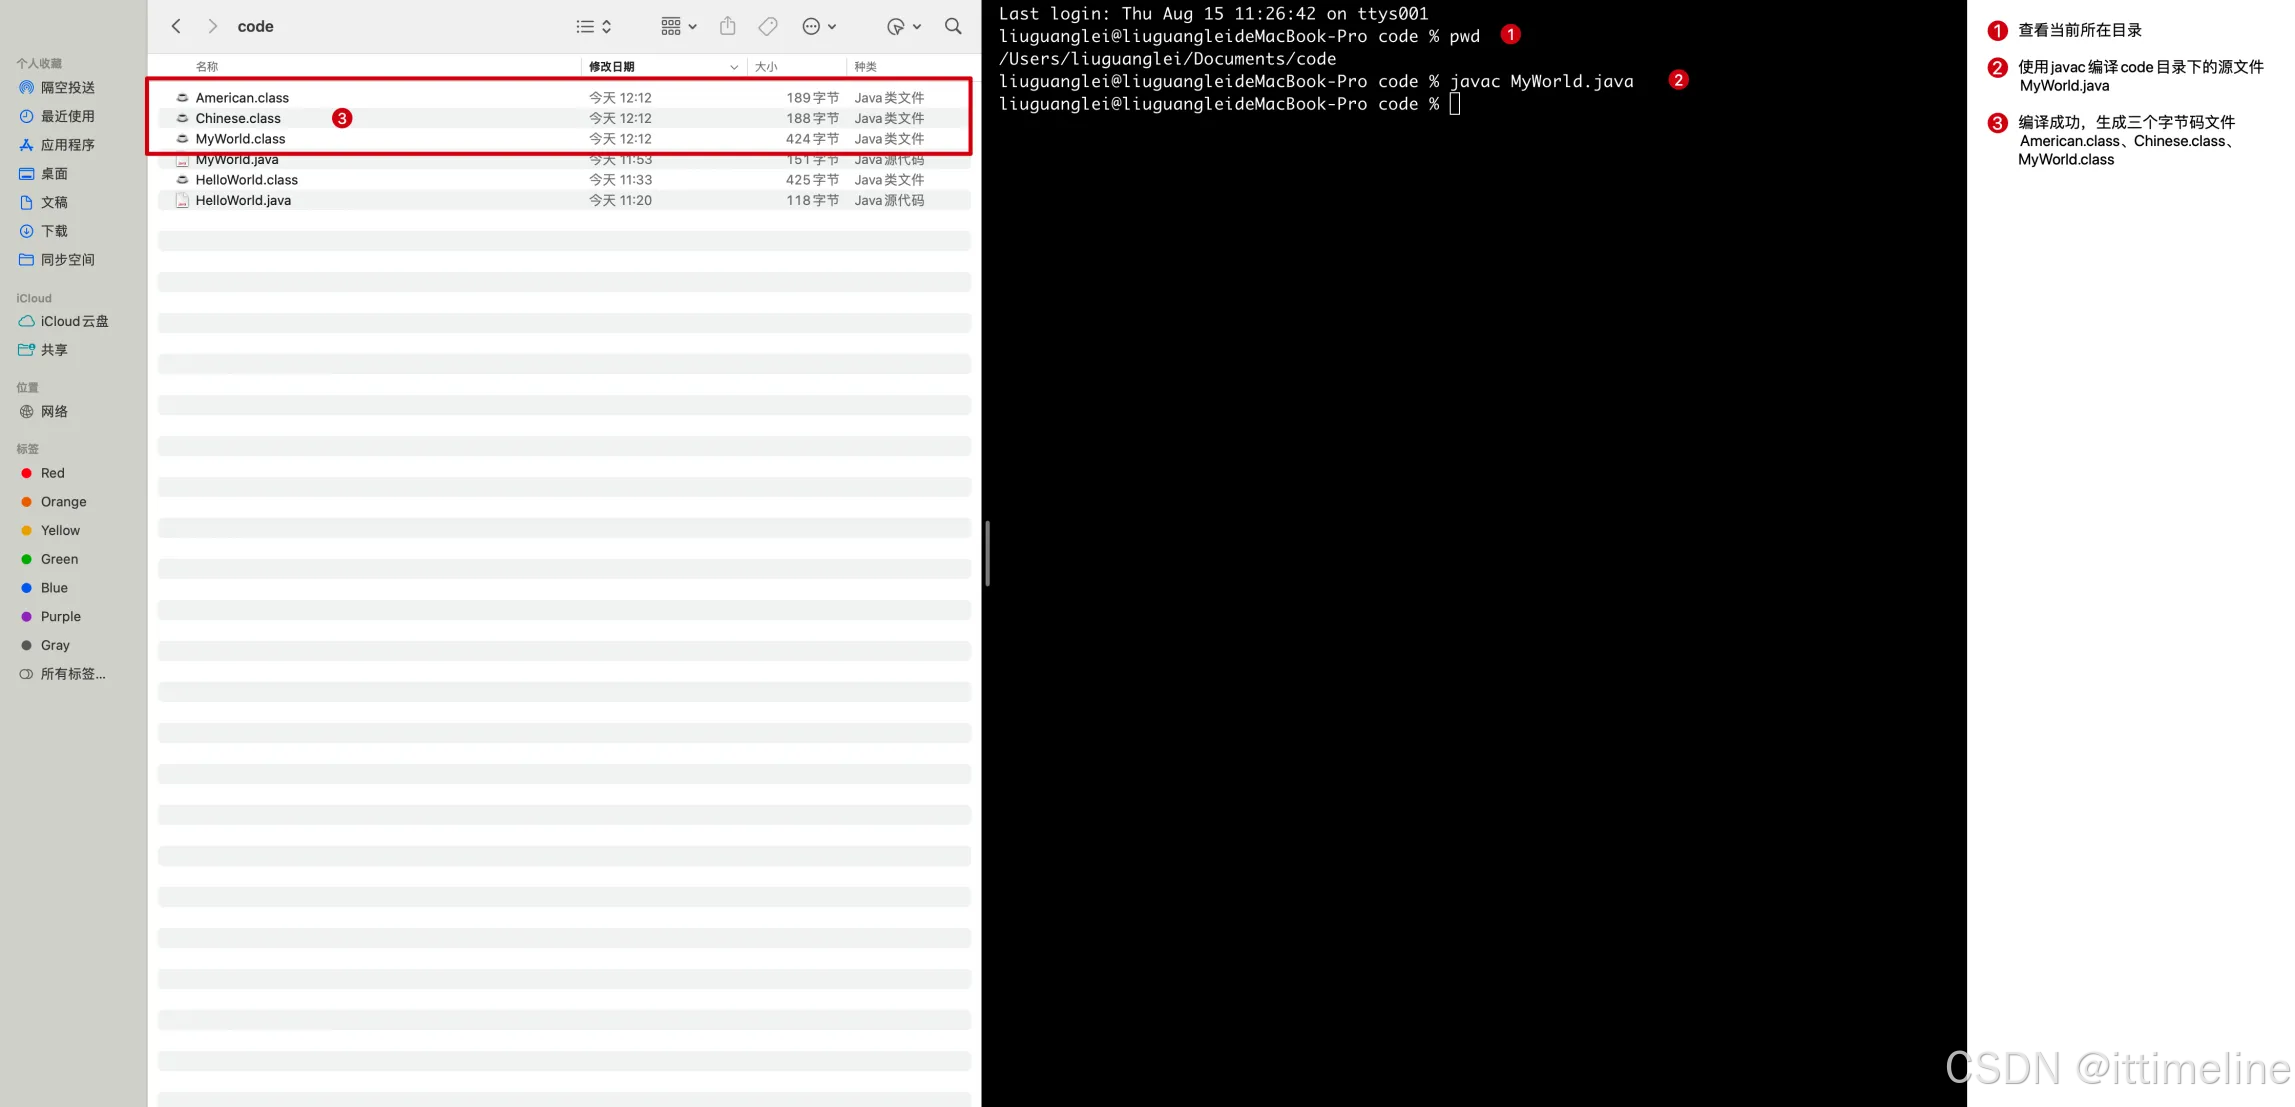Click the Share icon in toolbar

[728, 27]
